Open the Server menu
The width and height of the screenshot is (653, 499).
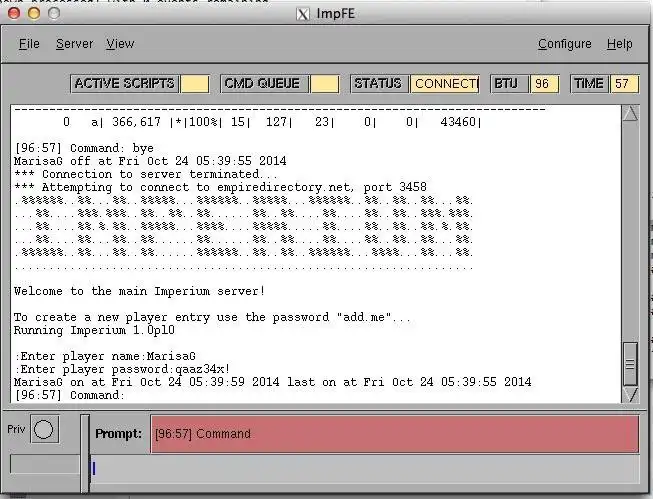(x=75, y=44)
